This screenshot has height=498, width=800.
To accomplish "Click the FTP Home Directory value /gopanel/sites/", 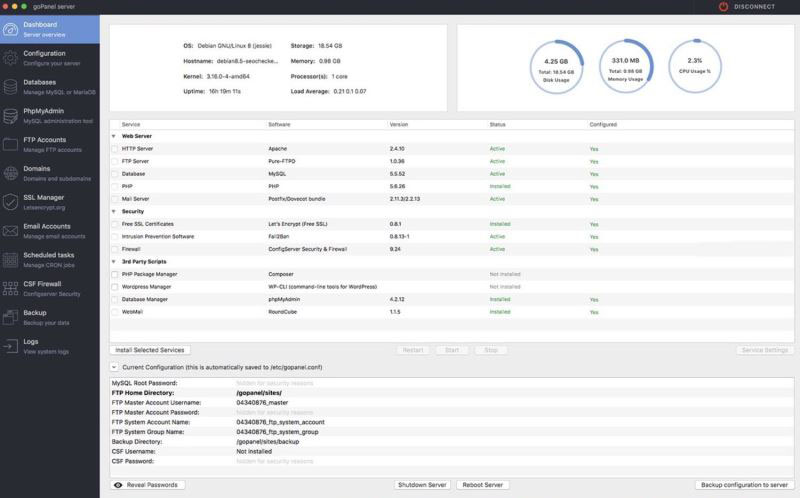I will 259,393.
